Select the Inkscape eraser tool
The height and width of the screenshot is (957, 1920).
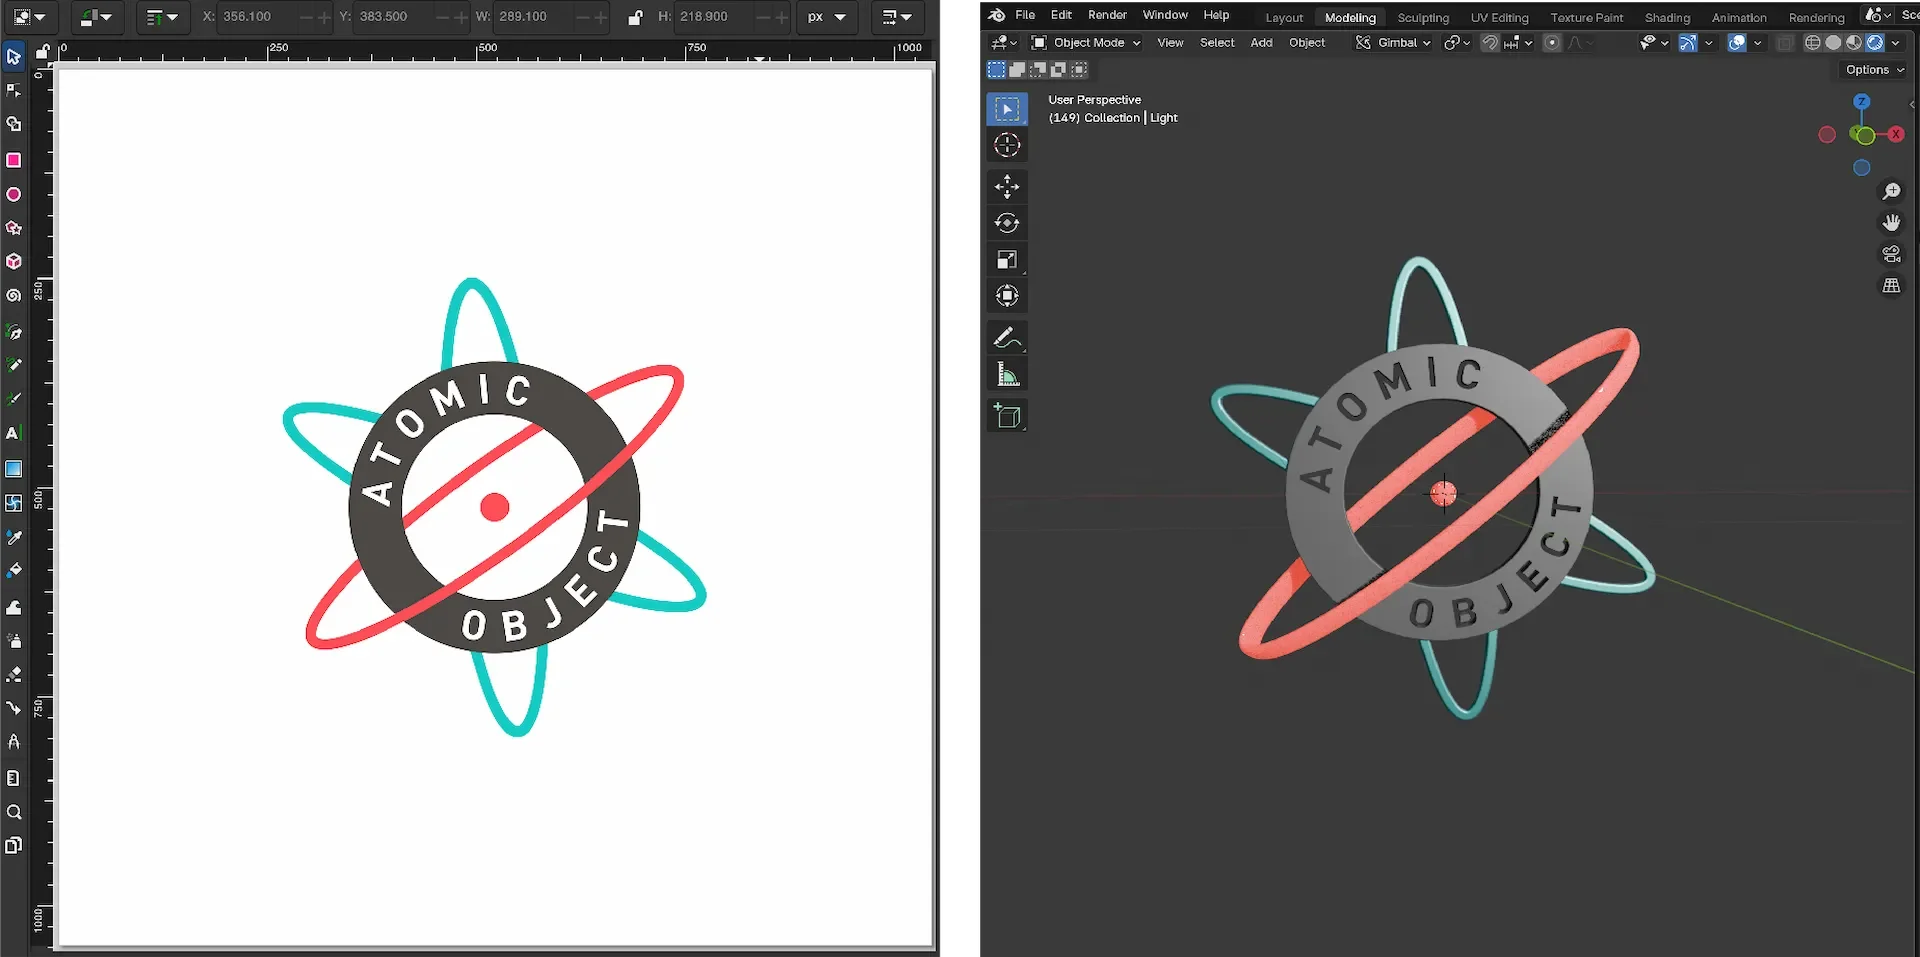click(x=13, y=674)
